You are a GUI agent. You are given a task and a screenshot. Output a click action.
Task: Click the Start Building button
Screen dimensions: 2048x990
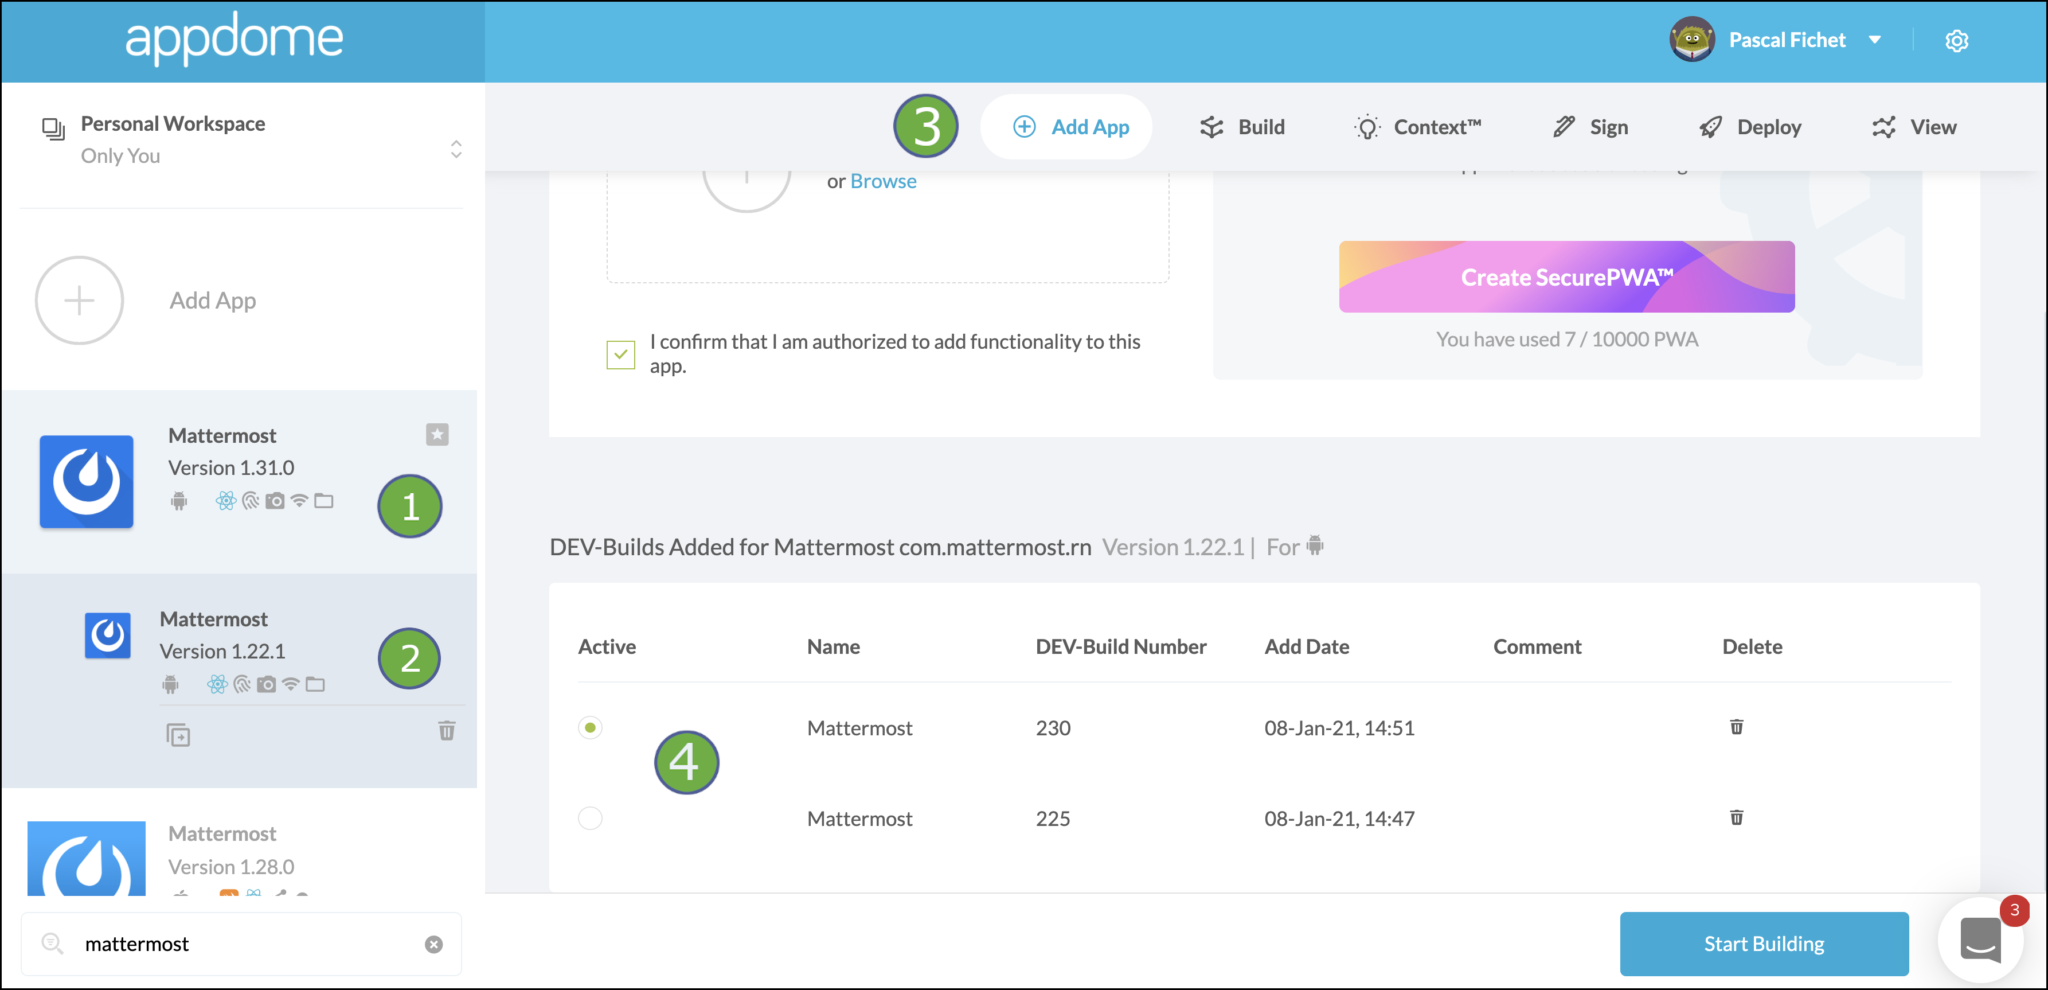coord(1764,944)
